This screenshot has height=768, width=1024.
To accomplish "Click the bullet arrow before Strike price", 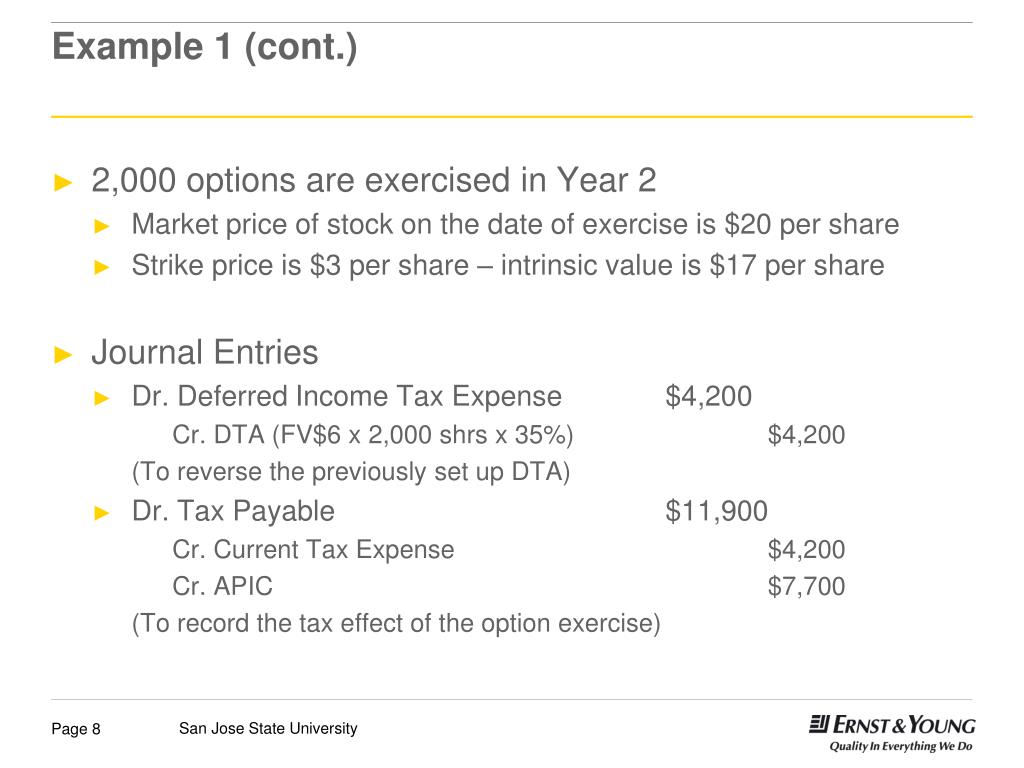I will [x=102, y=267].
